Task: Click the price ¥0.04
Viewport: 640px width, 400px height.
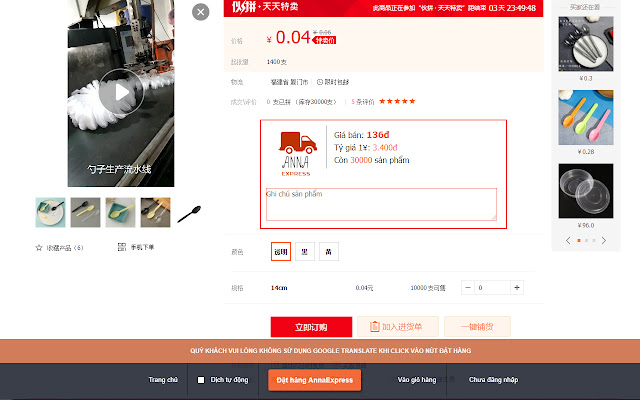Action: [x=289, y=38]
